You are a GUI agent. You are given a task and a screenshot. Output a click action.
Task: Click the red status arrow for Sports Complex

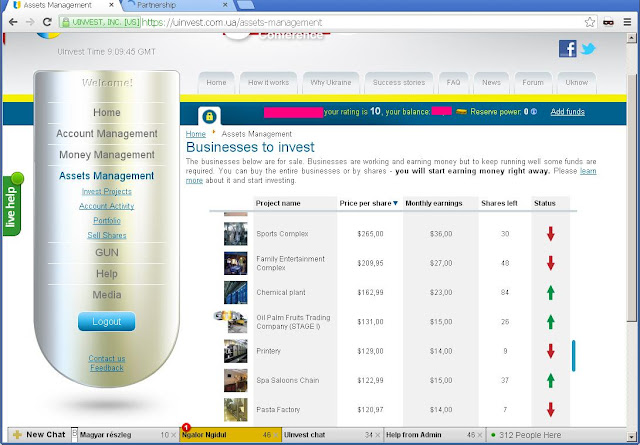[x=551, y=234]
